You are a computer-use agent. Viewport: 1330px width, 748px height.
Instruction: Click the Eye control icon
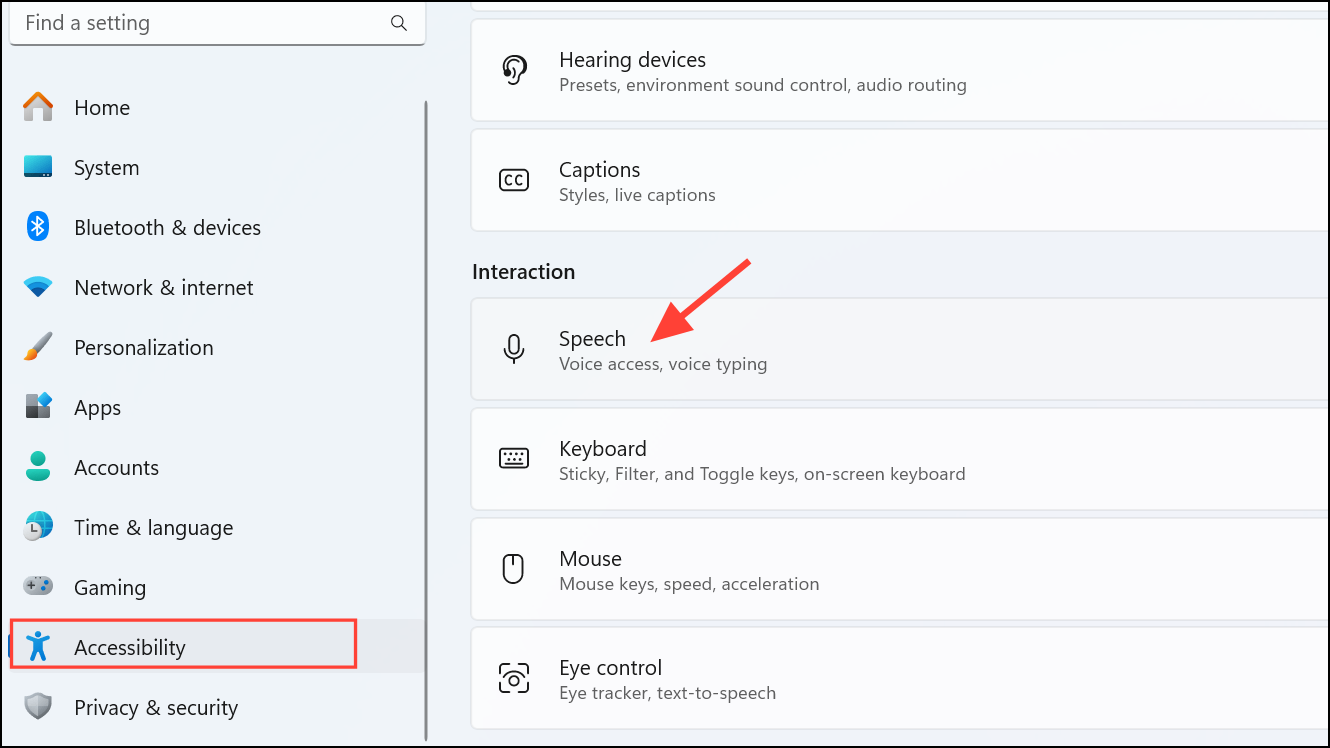(x=514, y=679)
